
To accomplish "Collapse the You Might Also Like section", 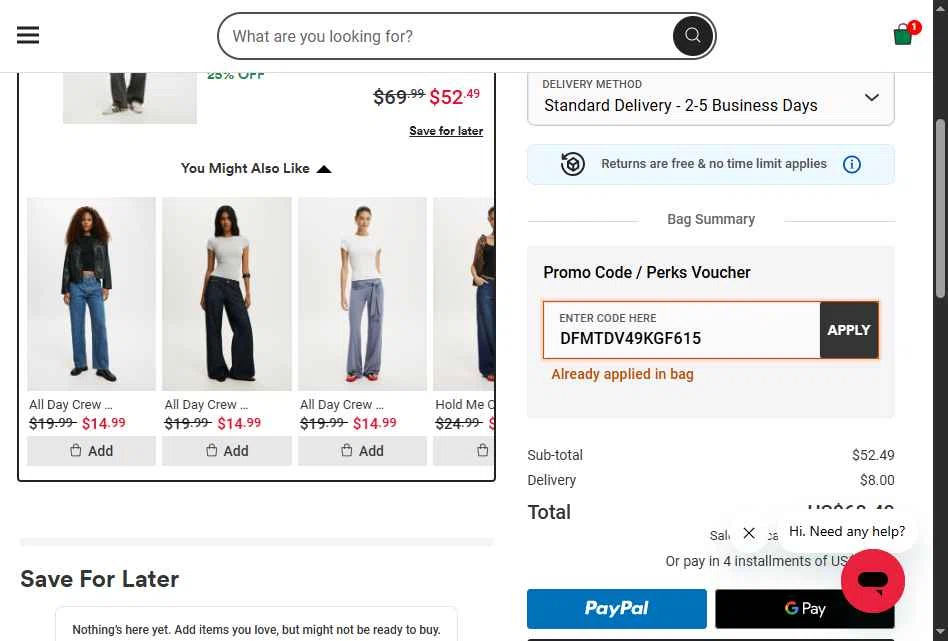I will (x=323, y=169).
